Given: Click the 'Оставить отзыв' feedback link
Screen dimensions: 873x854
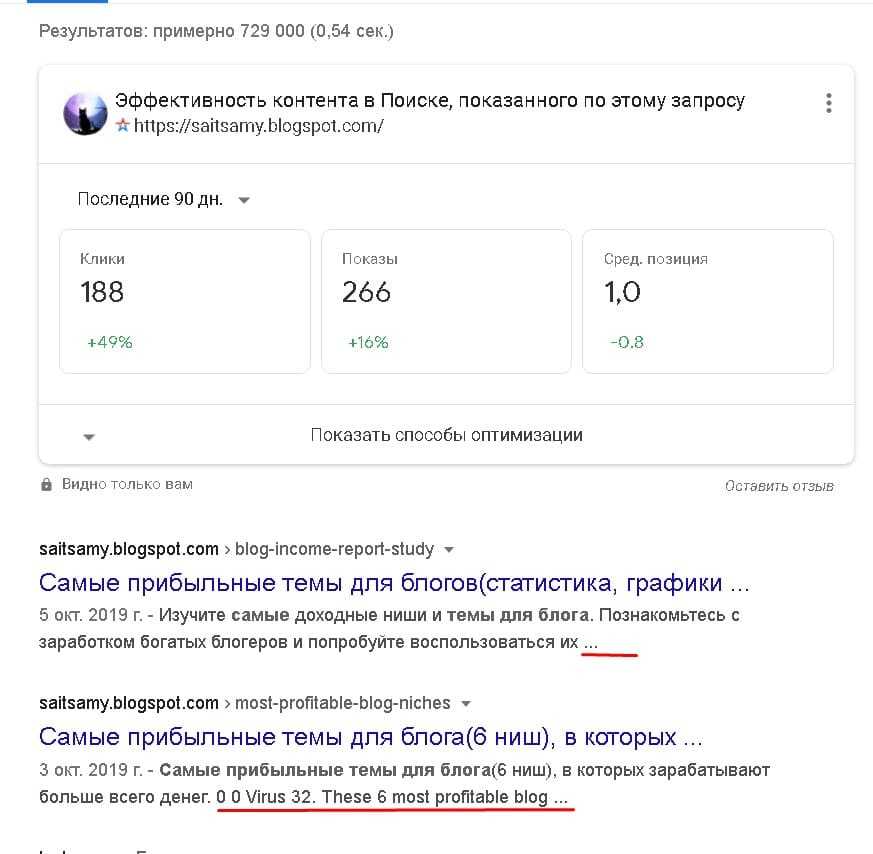Looking at the screenshot, I should pos(779,486).
